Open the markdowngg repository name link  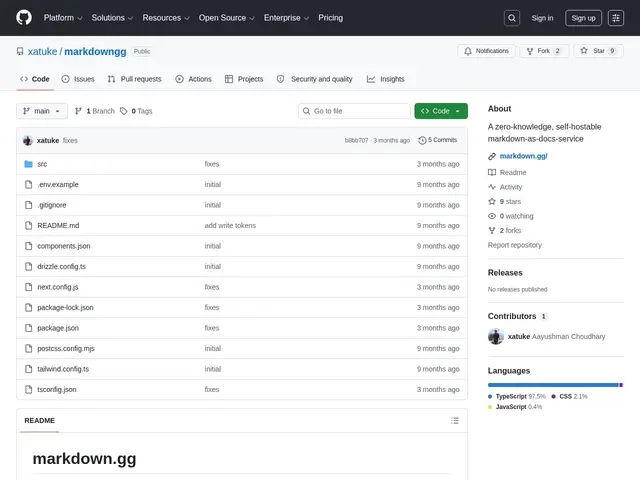coord(95,51)
